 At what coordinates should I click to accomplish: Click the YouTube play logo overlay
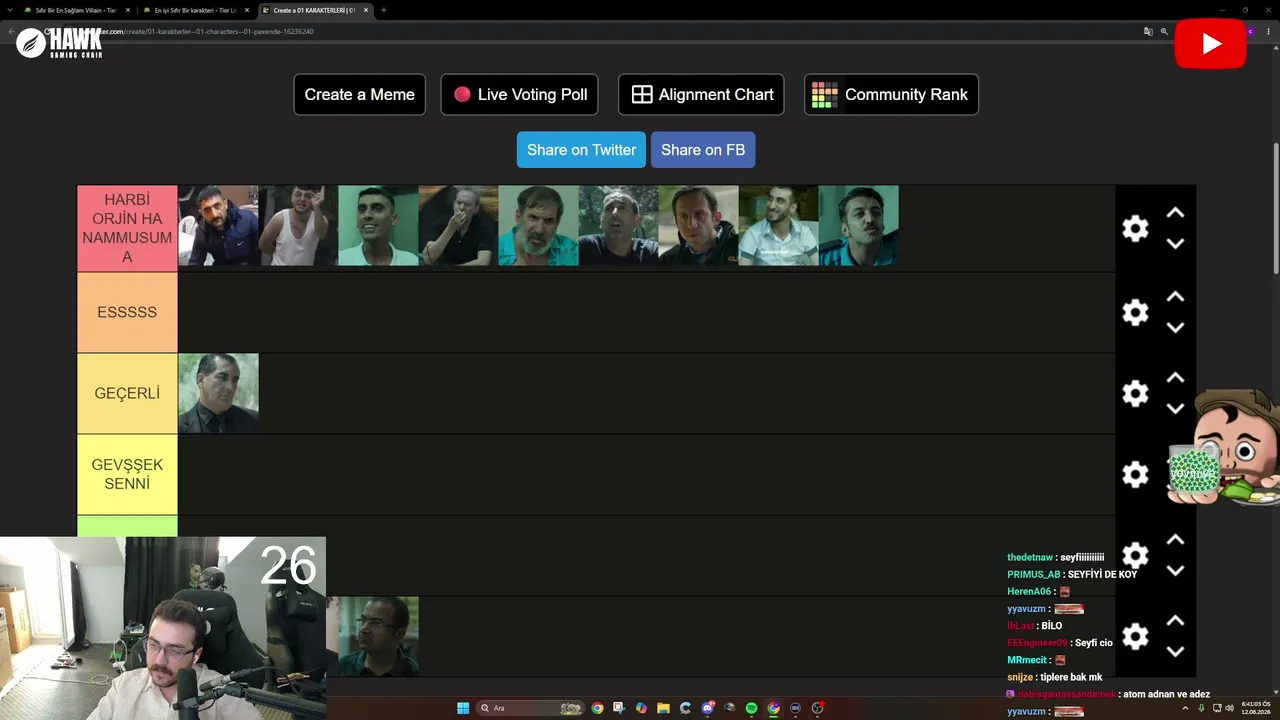[x=1210, y=44]
